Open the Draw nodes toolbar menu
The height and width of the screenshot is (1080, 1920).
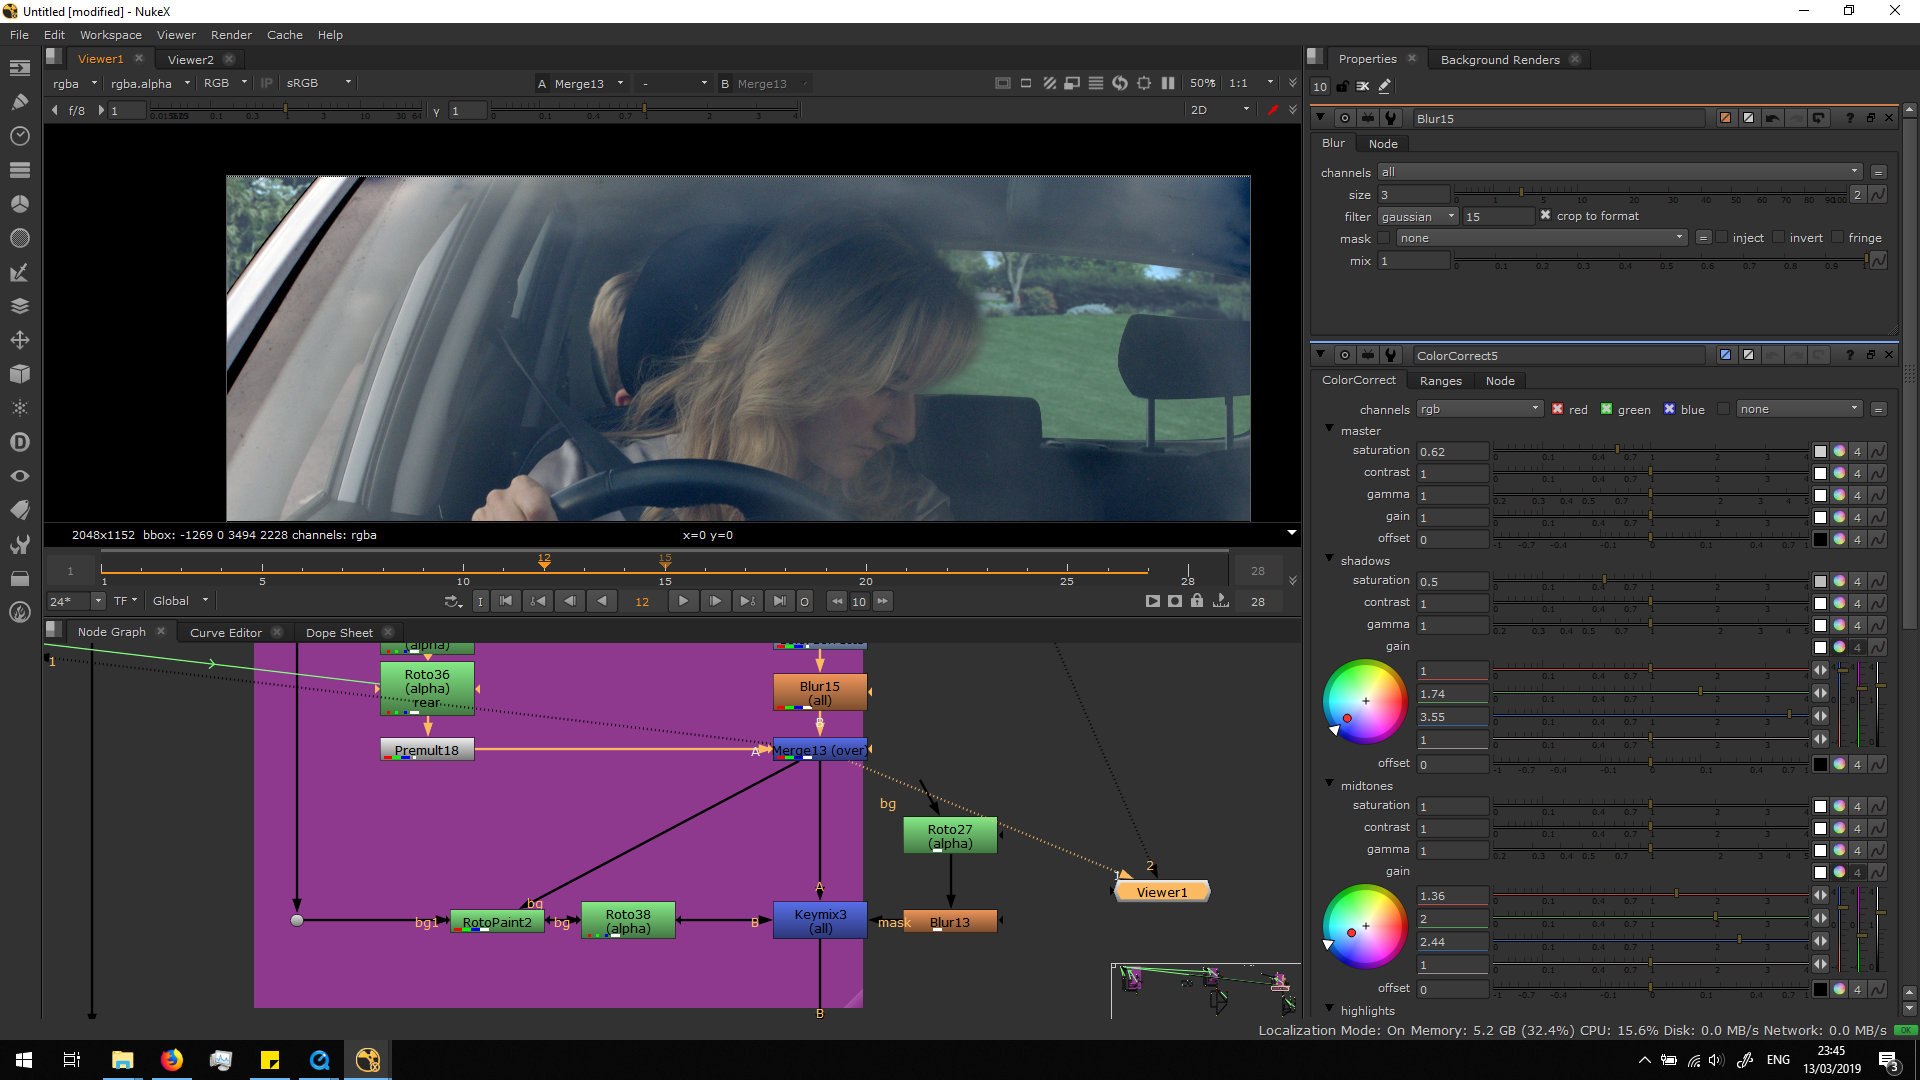click(20, 101)
